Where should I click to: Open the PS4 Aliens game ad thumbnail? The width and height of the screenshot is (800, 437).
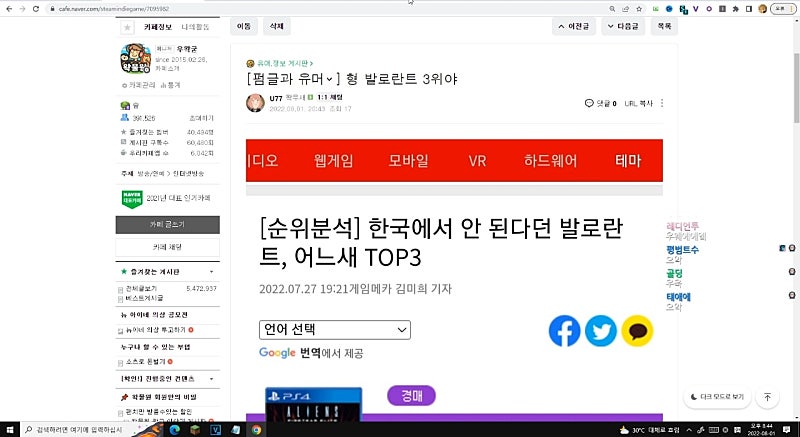point(314,404)
